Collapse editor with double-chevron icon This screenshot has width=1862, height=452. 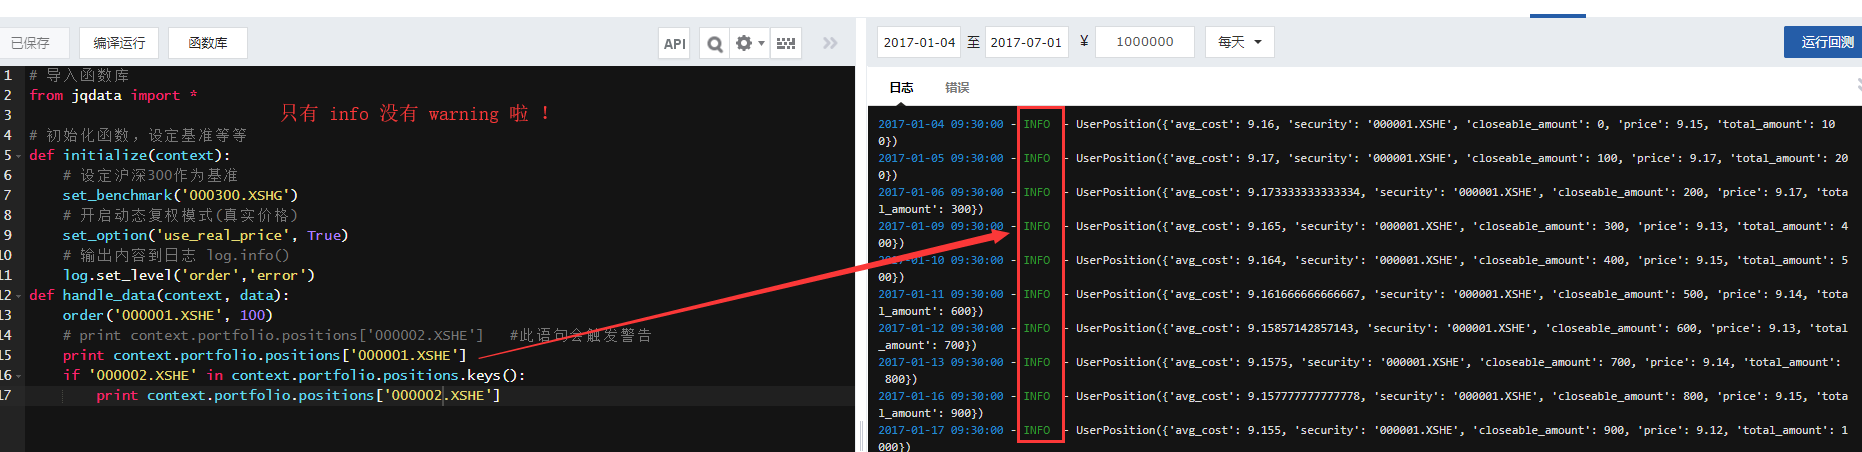[830, 43]
